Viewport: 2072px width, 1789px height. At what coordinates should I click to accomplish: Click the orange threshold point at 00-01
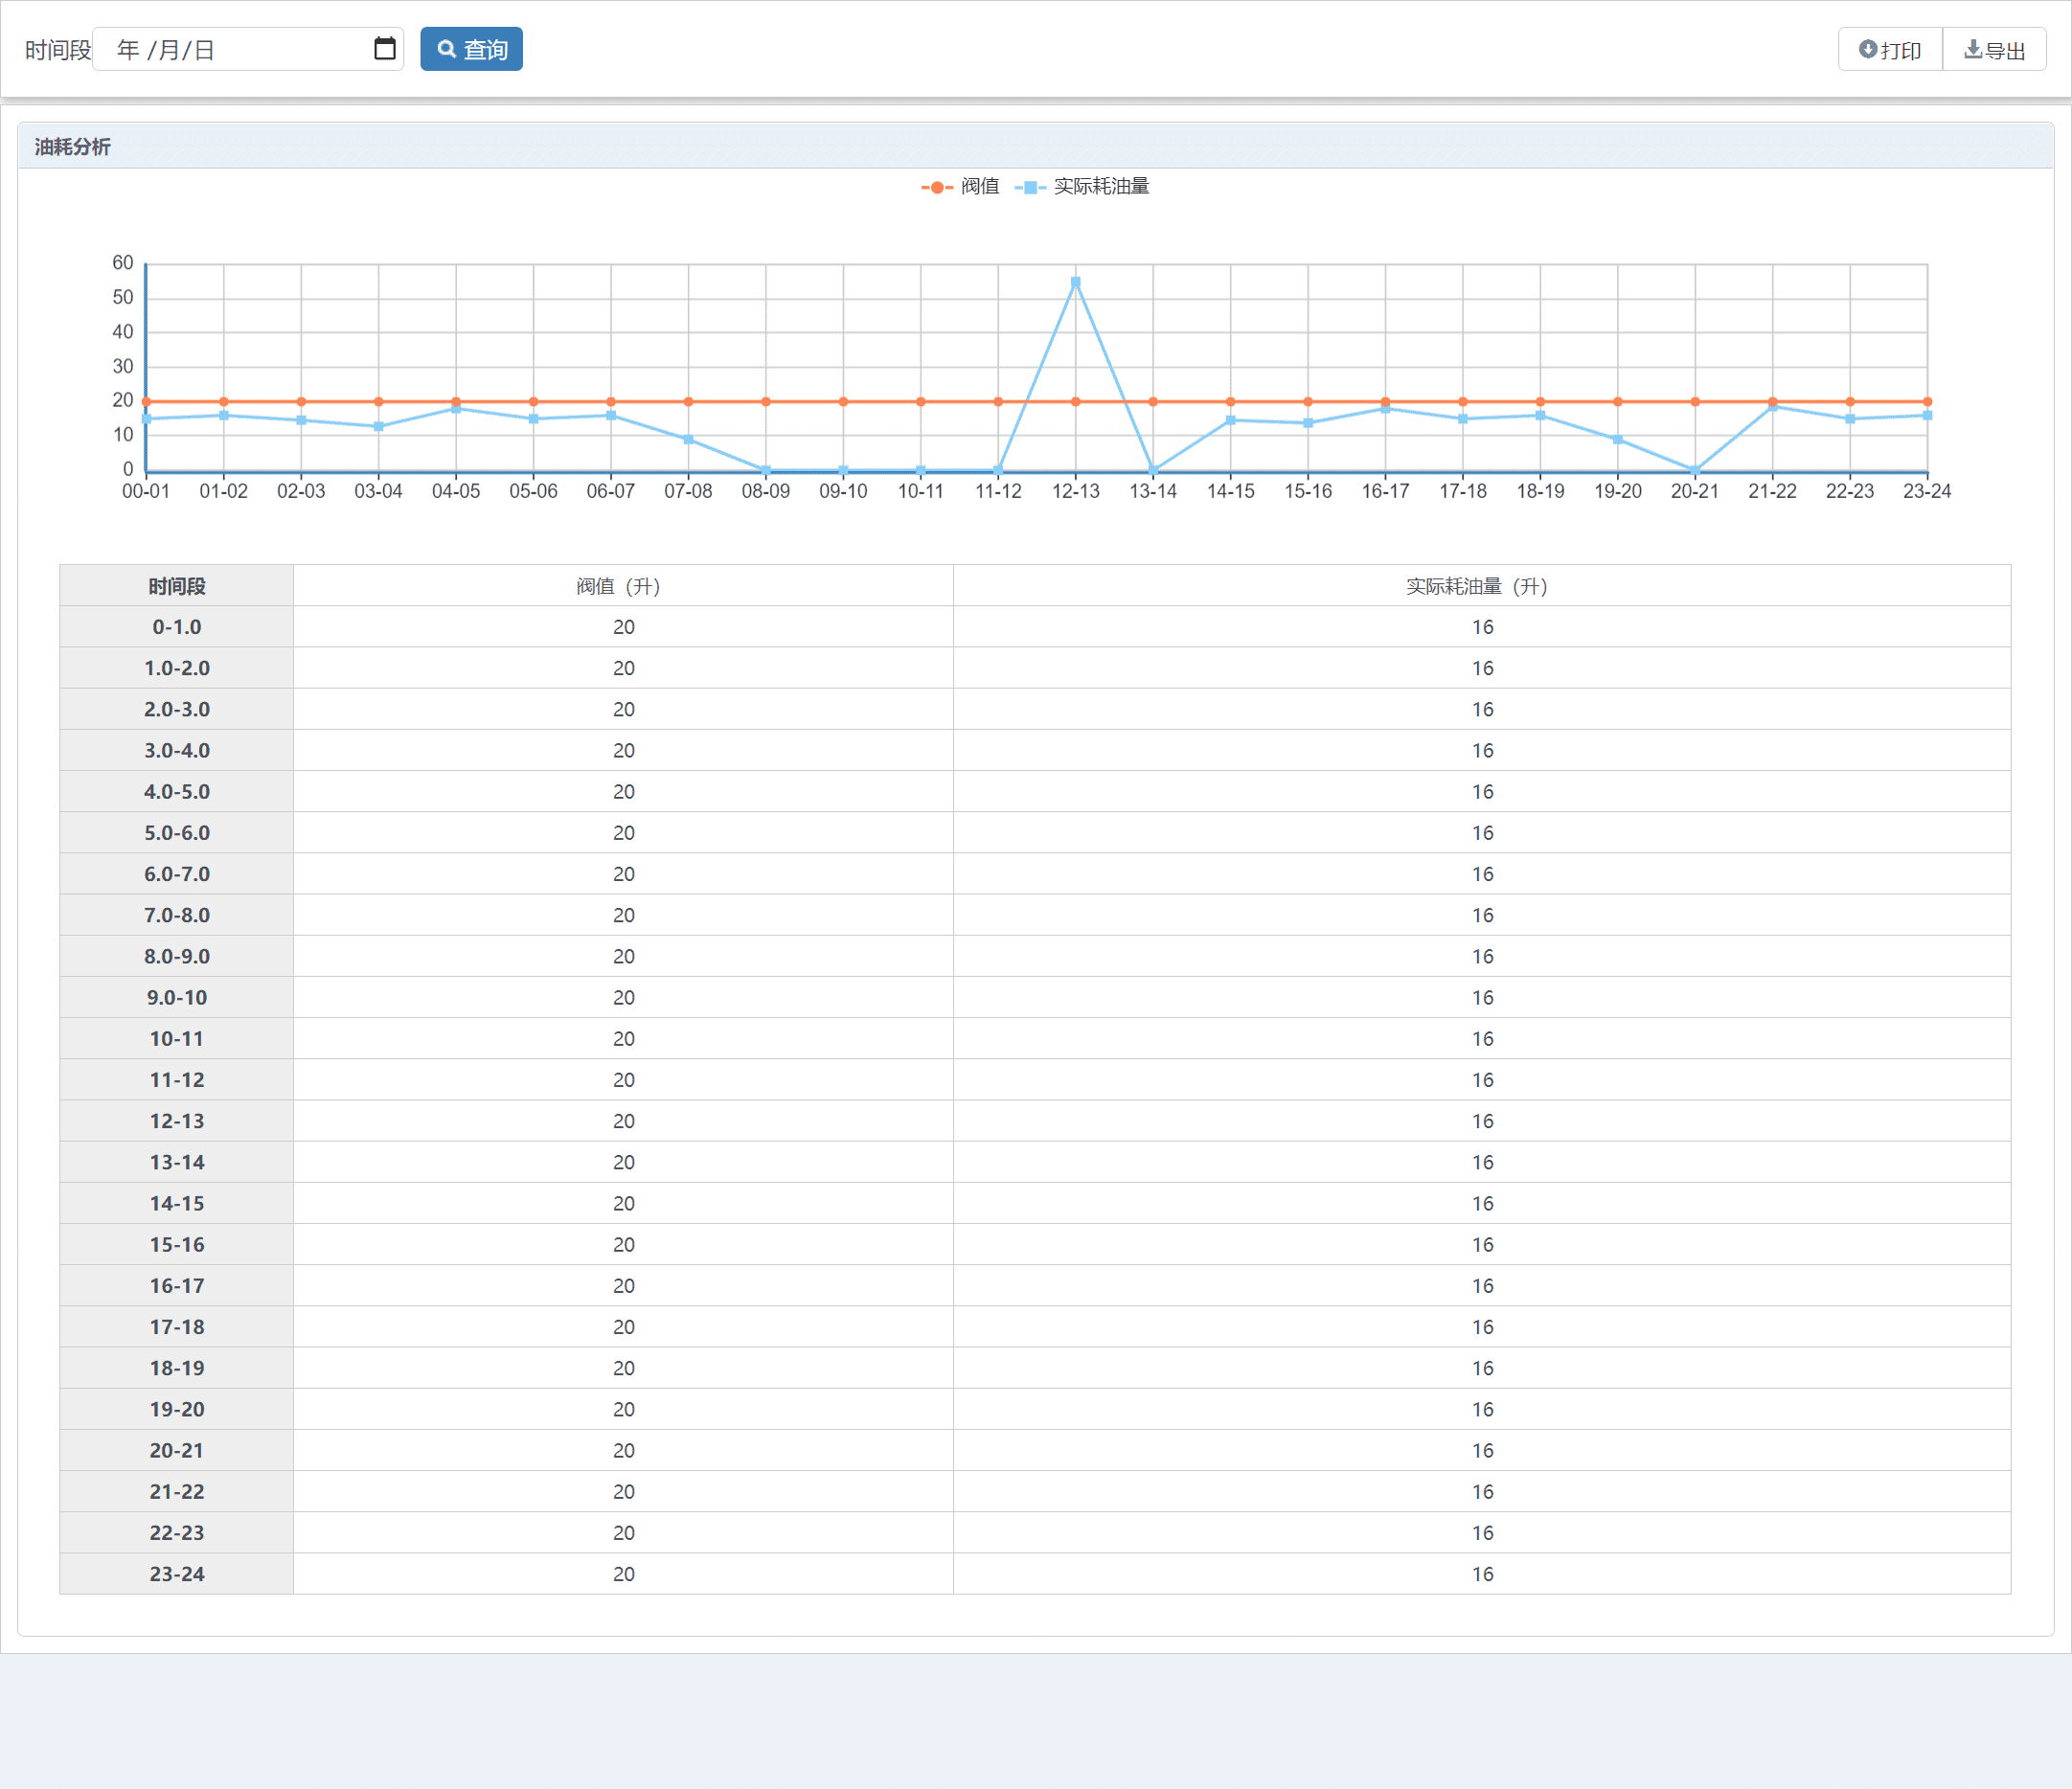tap(147, 402)
